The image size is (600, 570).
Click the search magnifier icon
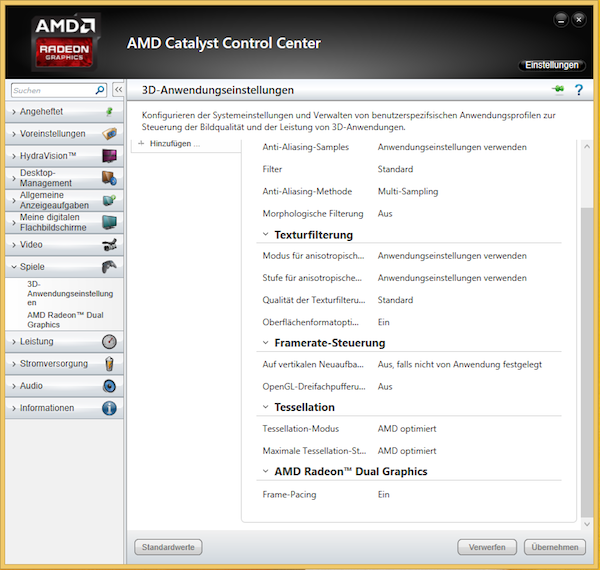coord(100,90)
